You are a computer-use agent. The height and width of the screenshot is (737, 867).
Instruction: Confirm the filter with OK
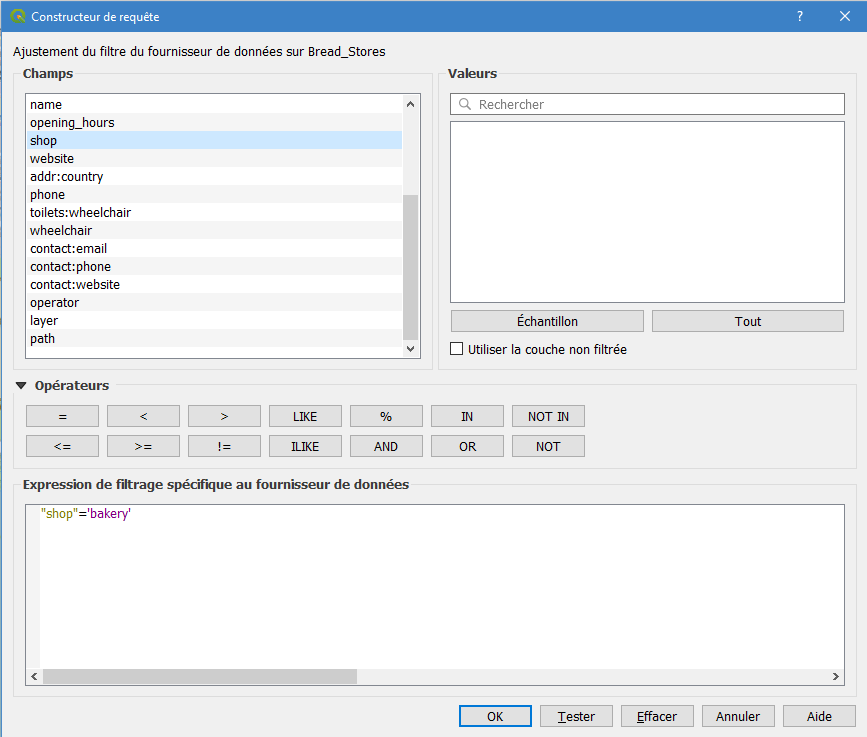coord(495,716)
